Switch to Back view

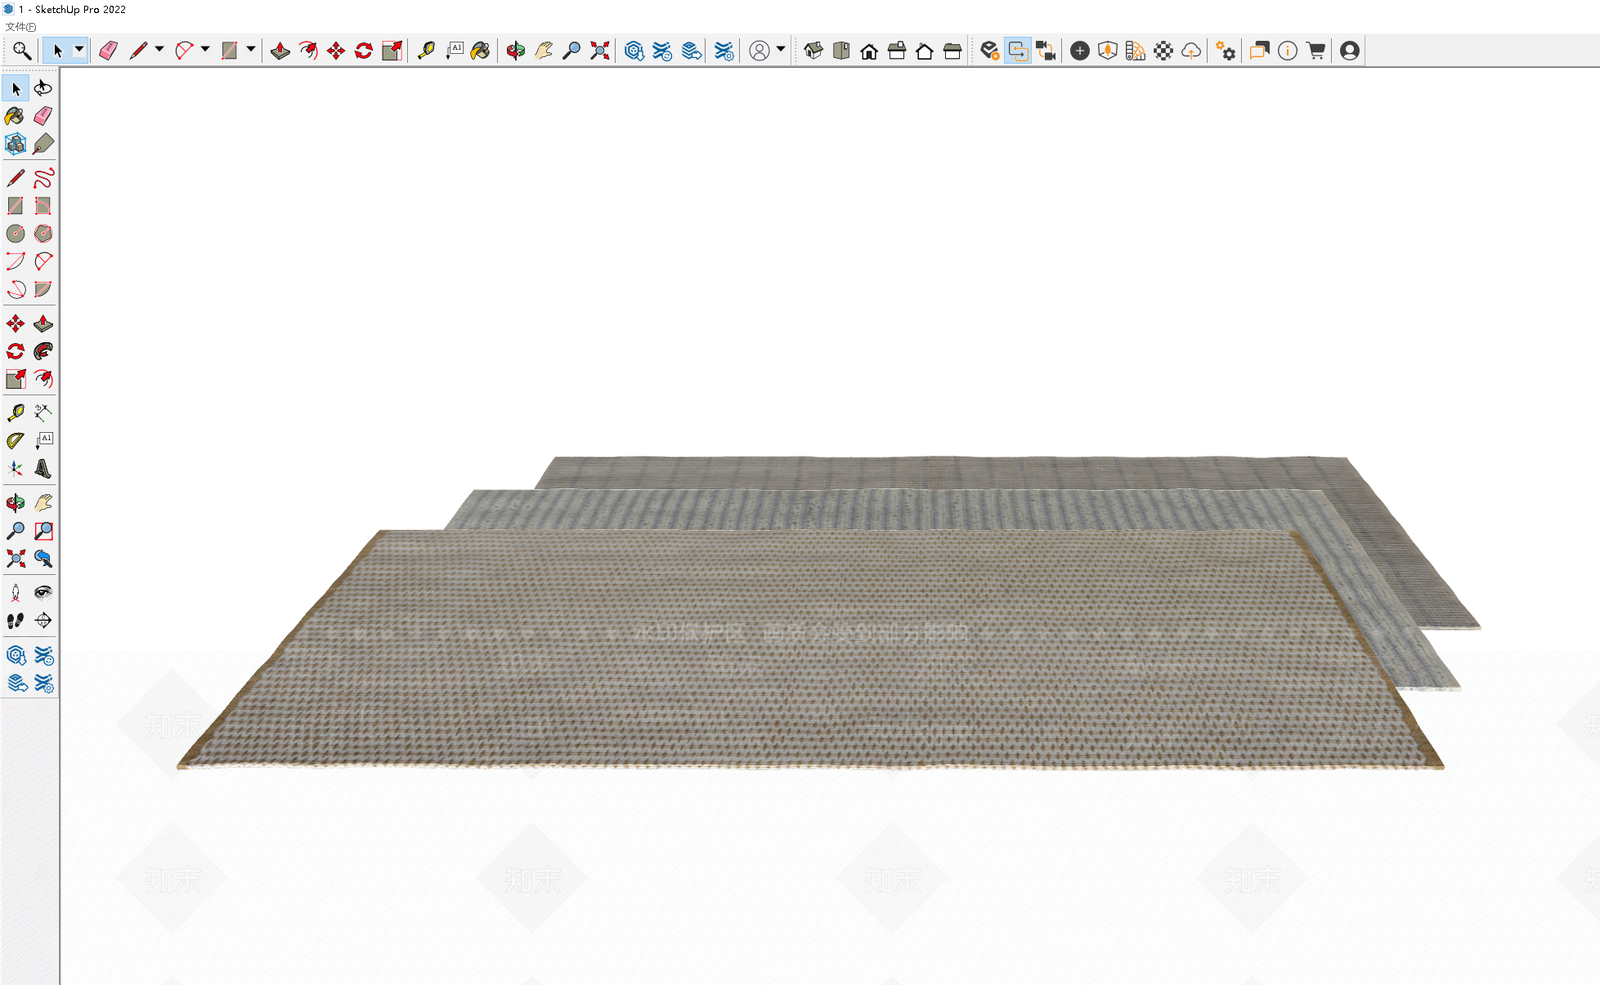[x=925, y=50]
